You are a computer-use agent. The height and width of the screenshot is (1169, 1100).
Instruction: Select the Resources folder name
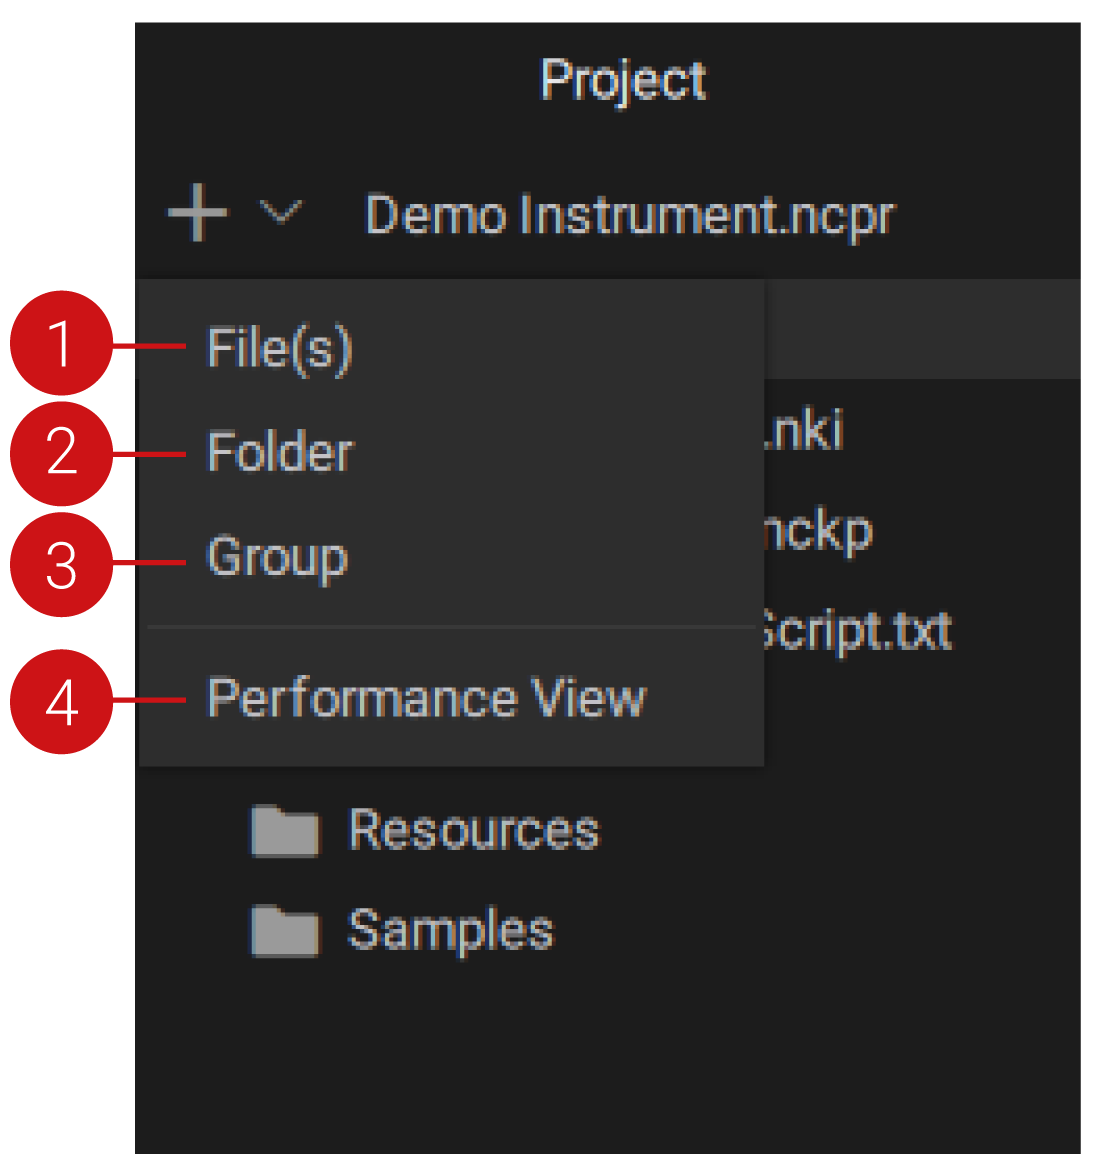click(473, 830)
